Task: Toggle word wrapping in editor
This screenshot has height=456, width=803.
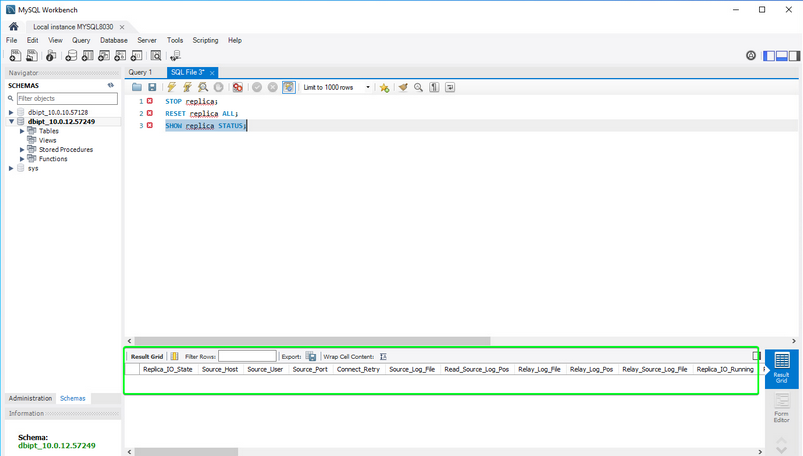Action: click(x=450, y=87)
